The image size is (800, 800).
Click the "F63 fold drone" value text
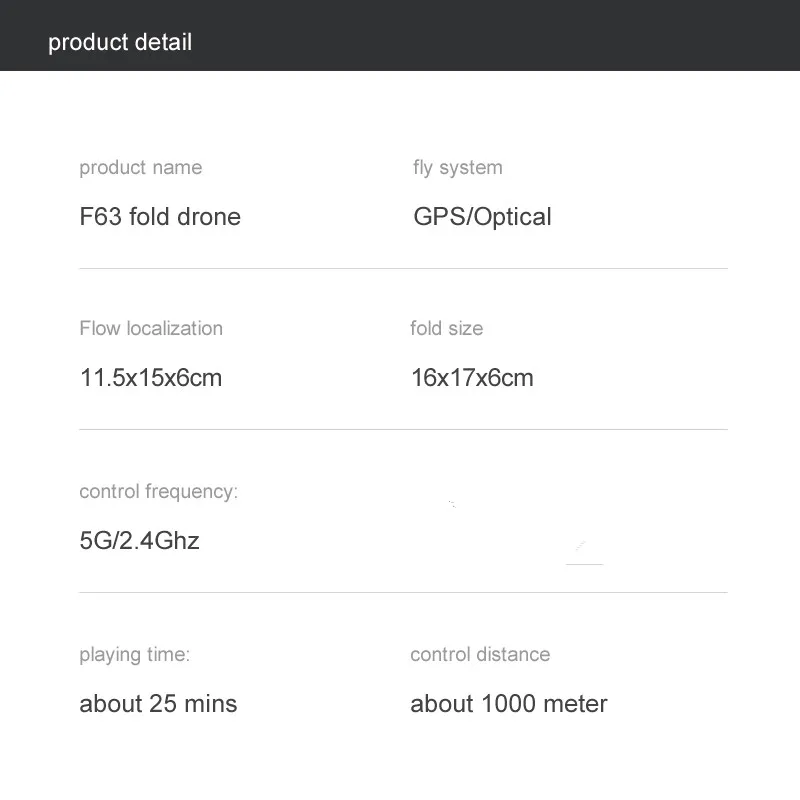pyautogui.click(x=160, y=217)
